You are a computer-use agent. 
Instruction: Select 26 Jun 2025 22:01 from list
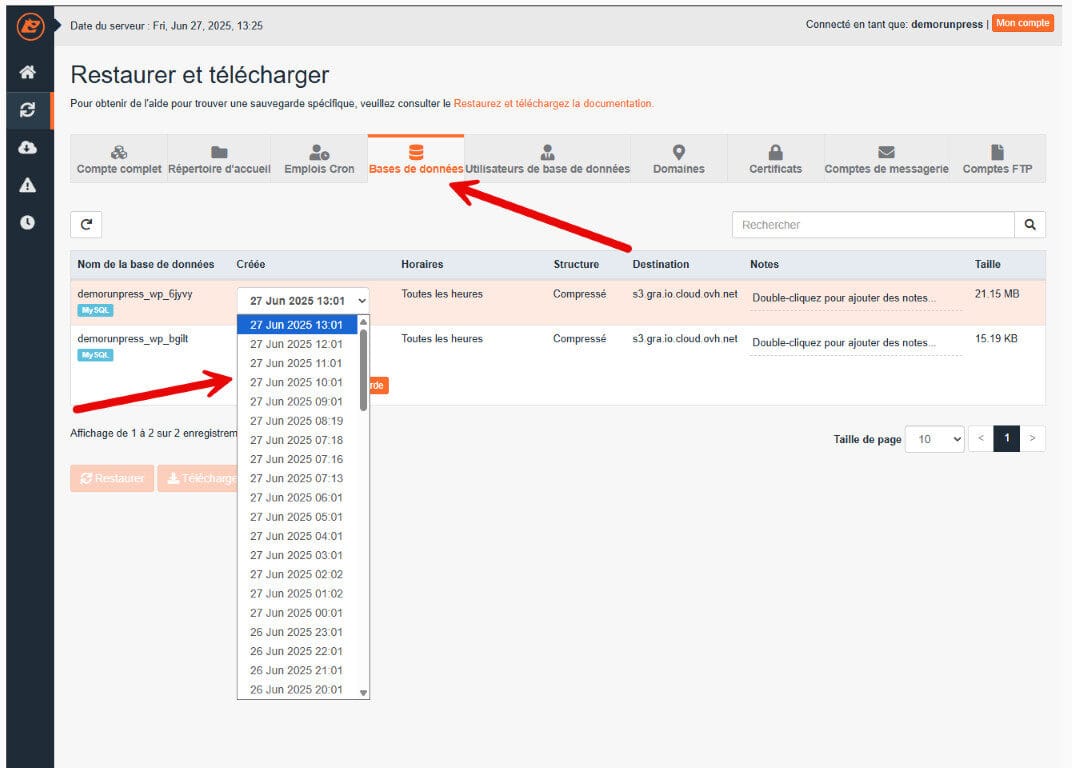[x=296, y=651]
